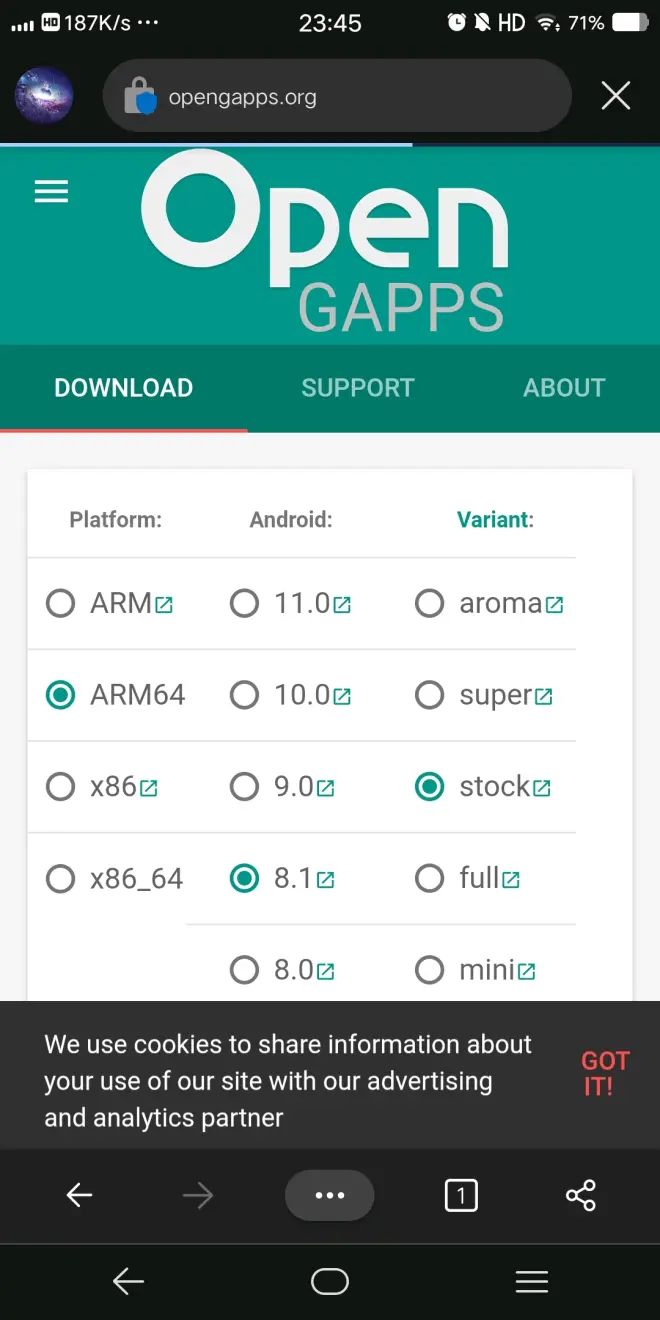The width and height of the screenshot is (660, 1320).
Task: Switch to the DOWNLOAD tab
Action: tap(124, 388)
